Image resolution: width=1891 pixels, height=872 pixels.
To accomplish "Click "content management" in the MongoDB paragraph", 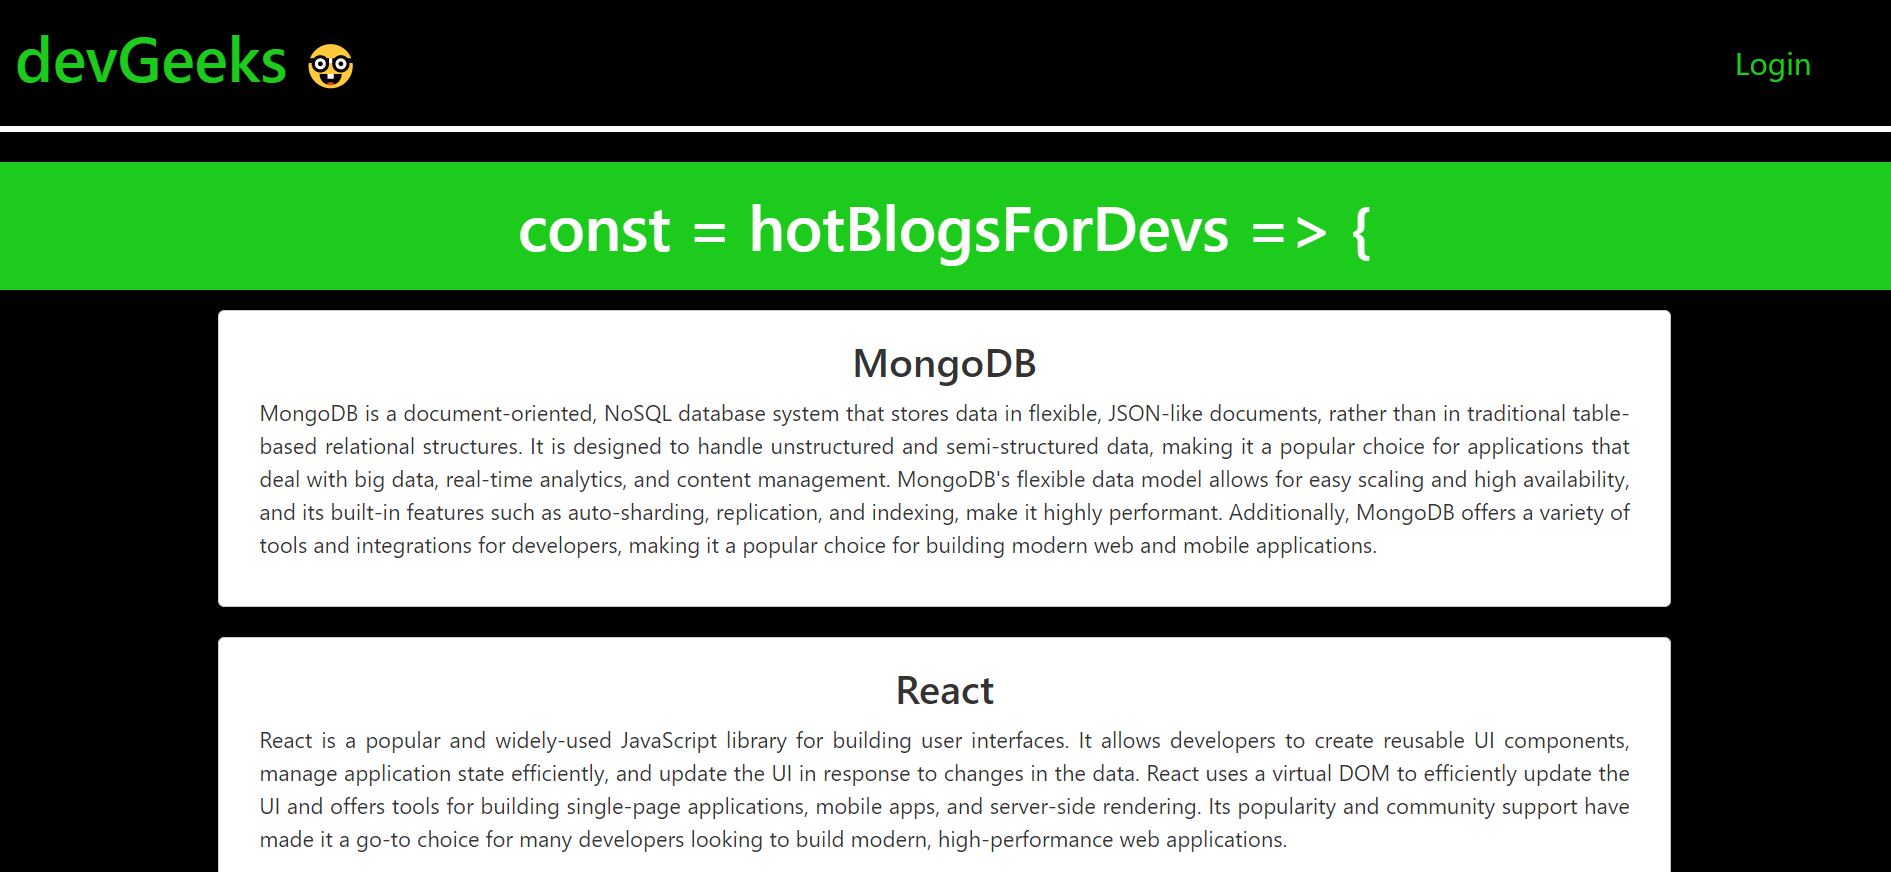I will [x=783, y=480].
